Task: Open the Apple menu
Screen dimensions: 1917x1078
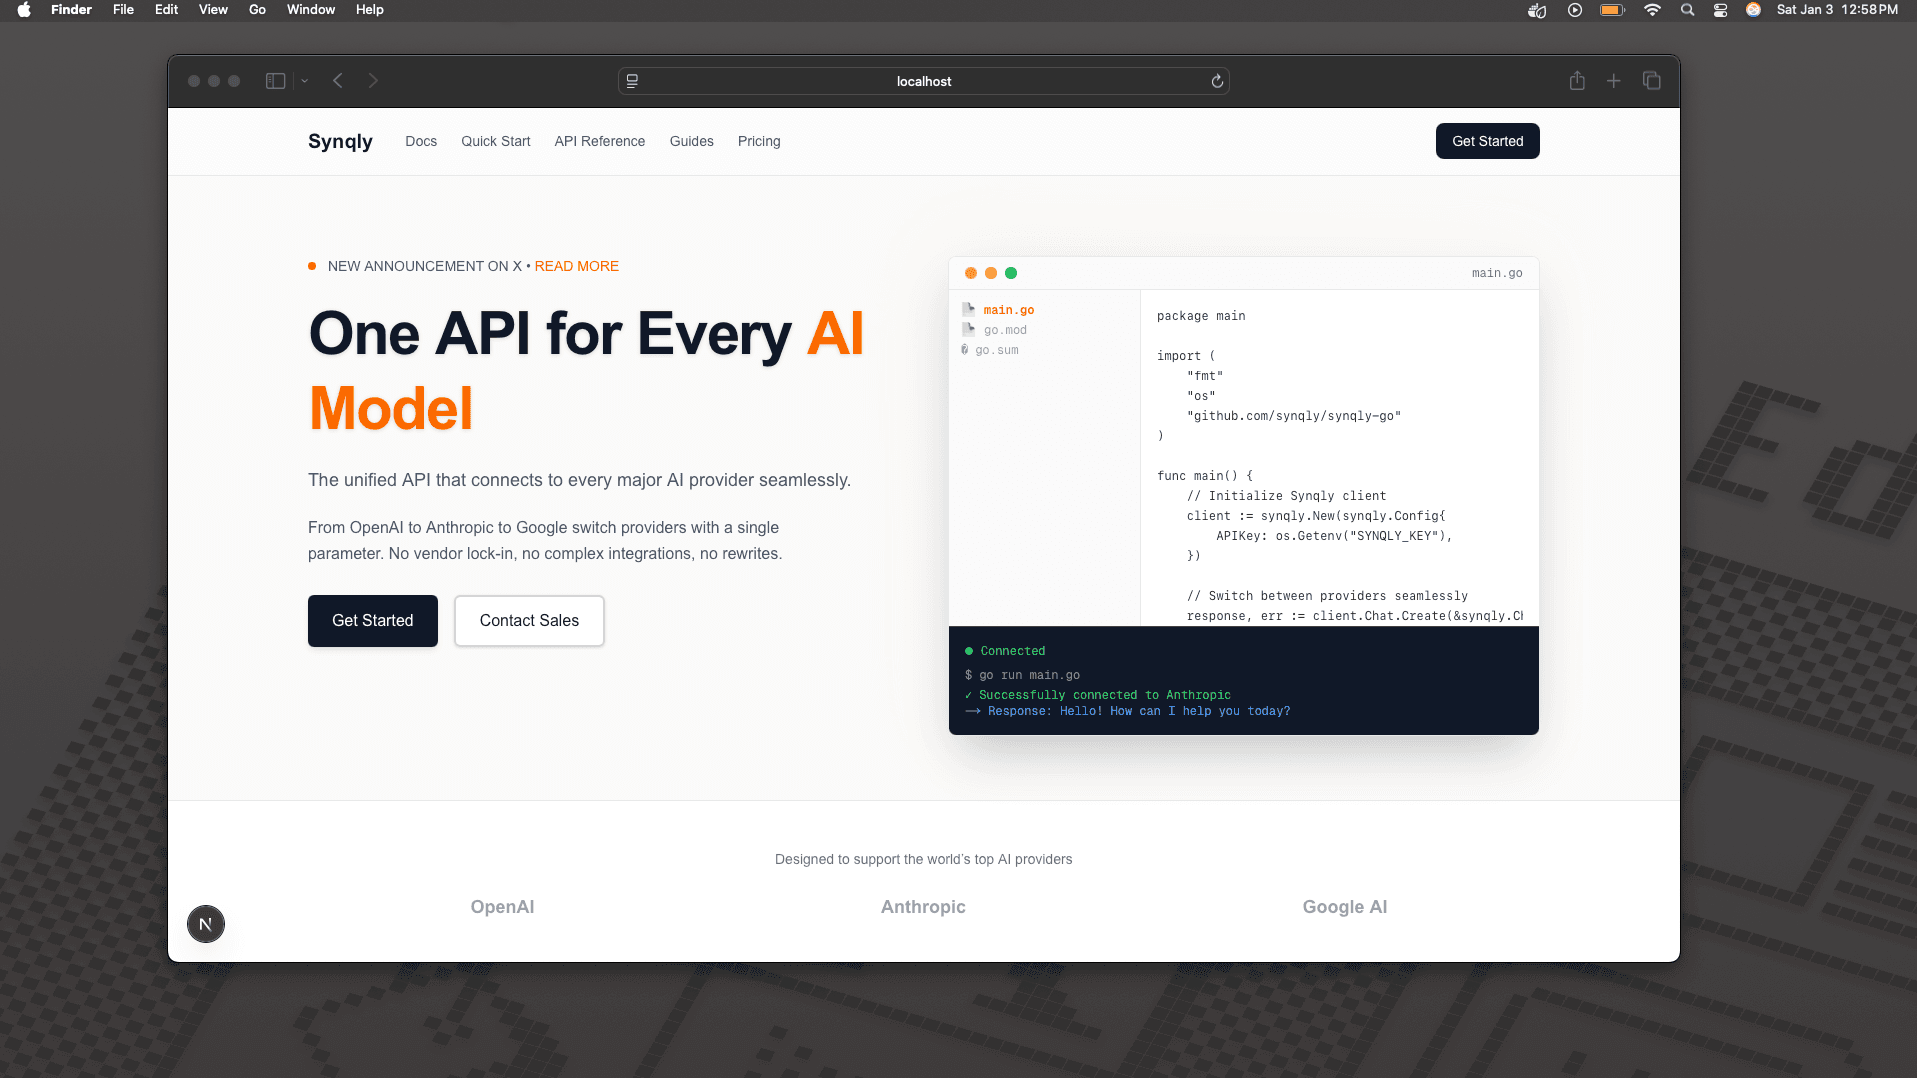Action: pos(24,10)
